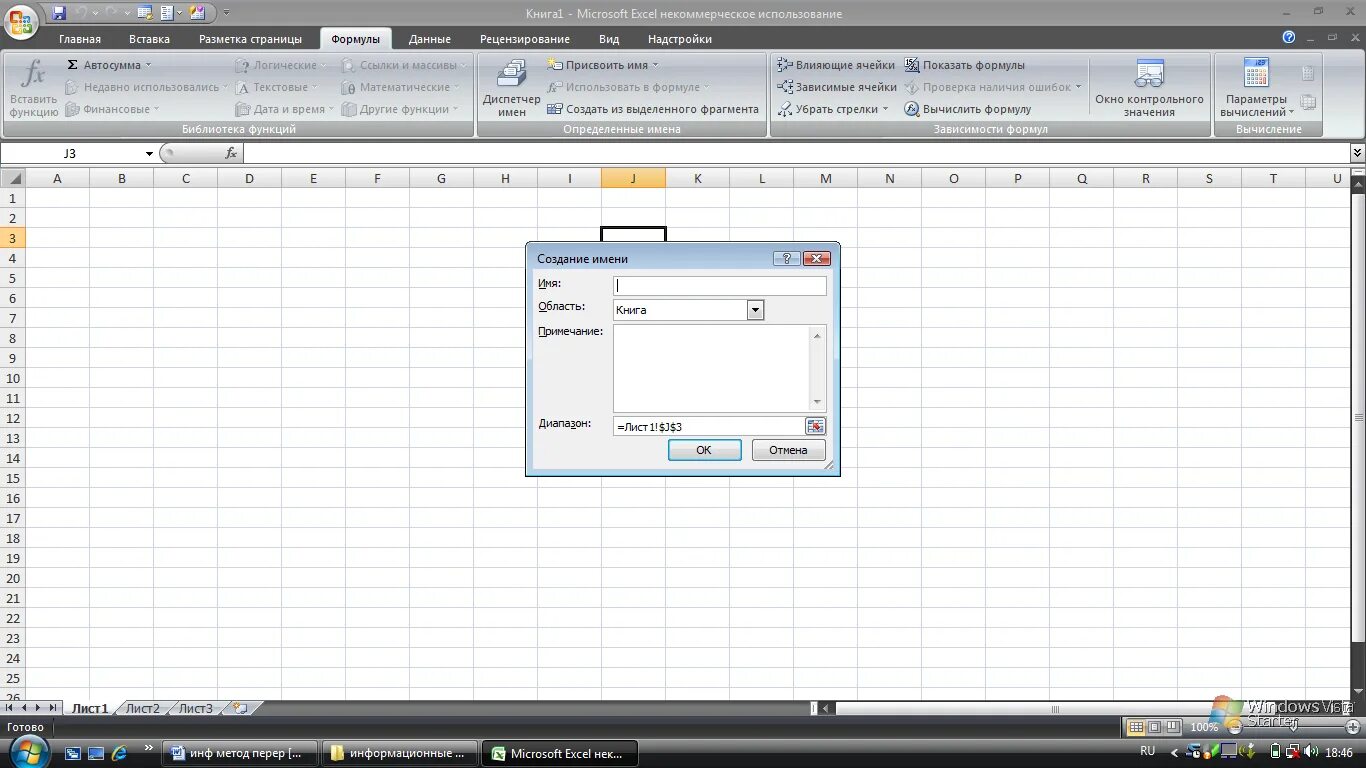Open the Проверка наличия ошибок dropdown
The width and height of the screenshot is (1366, 768).
[1078, 87]
